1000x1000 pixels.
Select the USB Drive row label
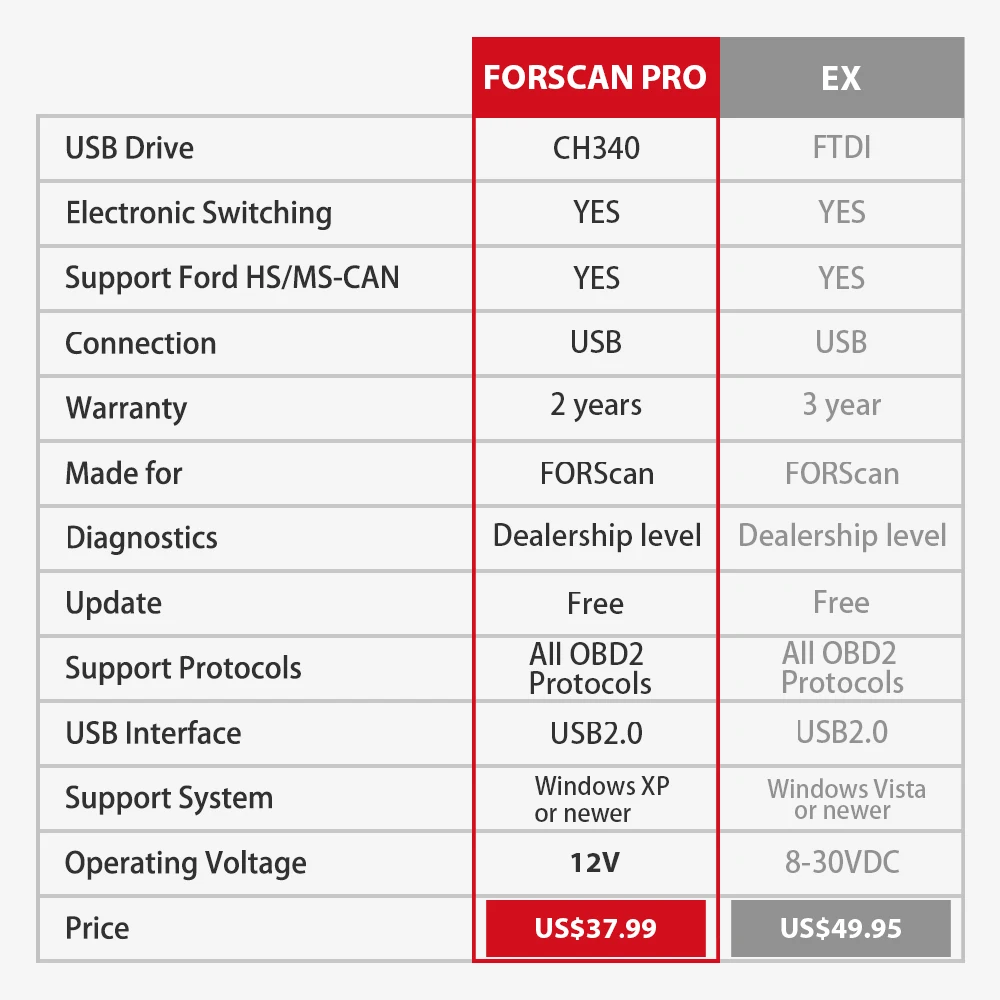(130, 148)
